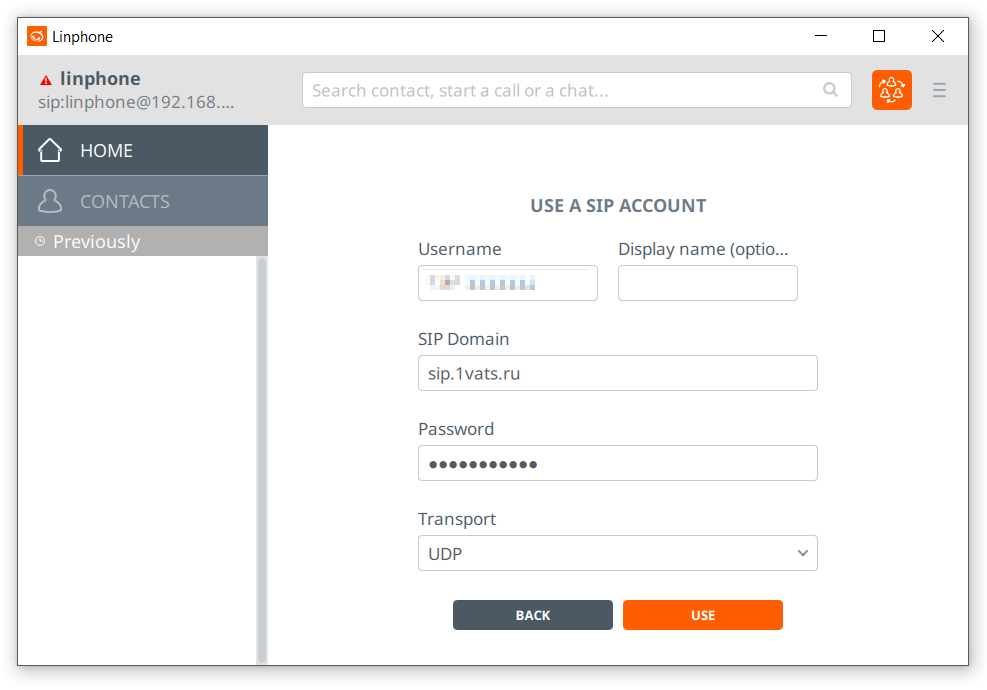Click the sidebar history scrollbar
Screen dimensions: 987x690
tap(262, 460)
